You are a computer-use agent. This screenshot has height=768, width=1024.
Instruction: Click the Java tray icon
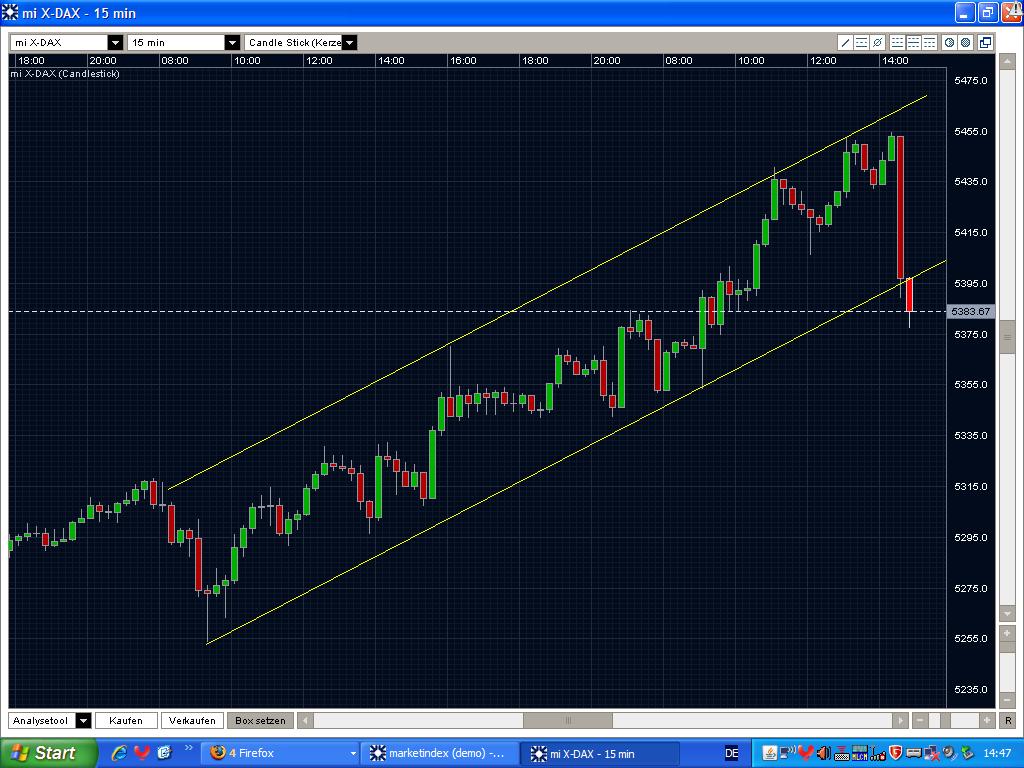pyautogui.click(x=770, y=753)
